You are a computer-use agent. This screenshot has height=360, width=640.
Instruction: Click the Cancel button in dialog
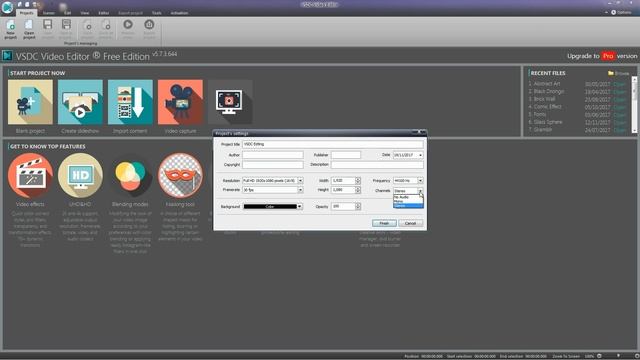(x=410, y=223)
